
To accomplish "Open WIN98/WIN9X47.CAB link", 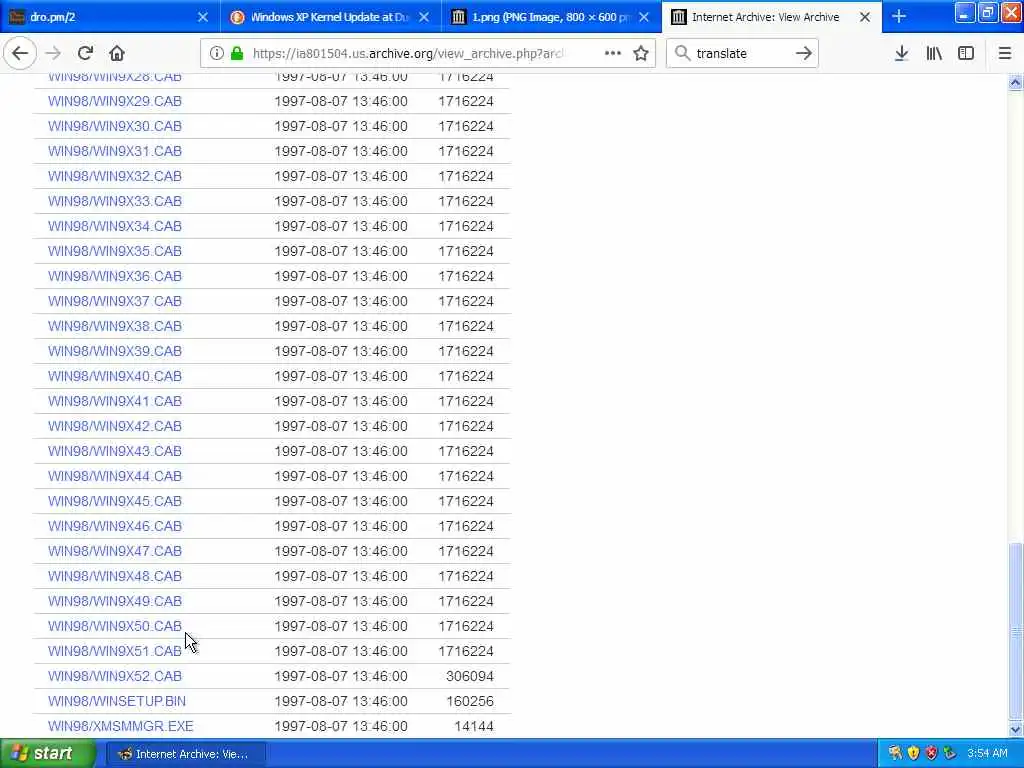I will [x=114, y=551].
